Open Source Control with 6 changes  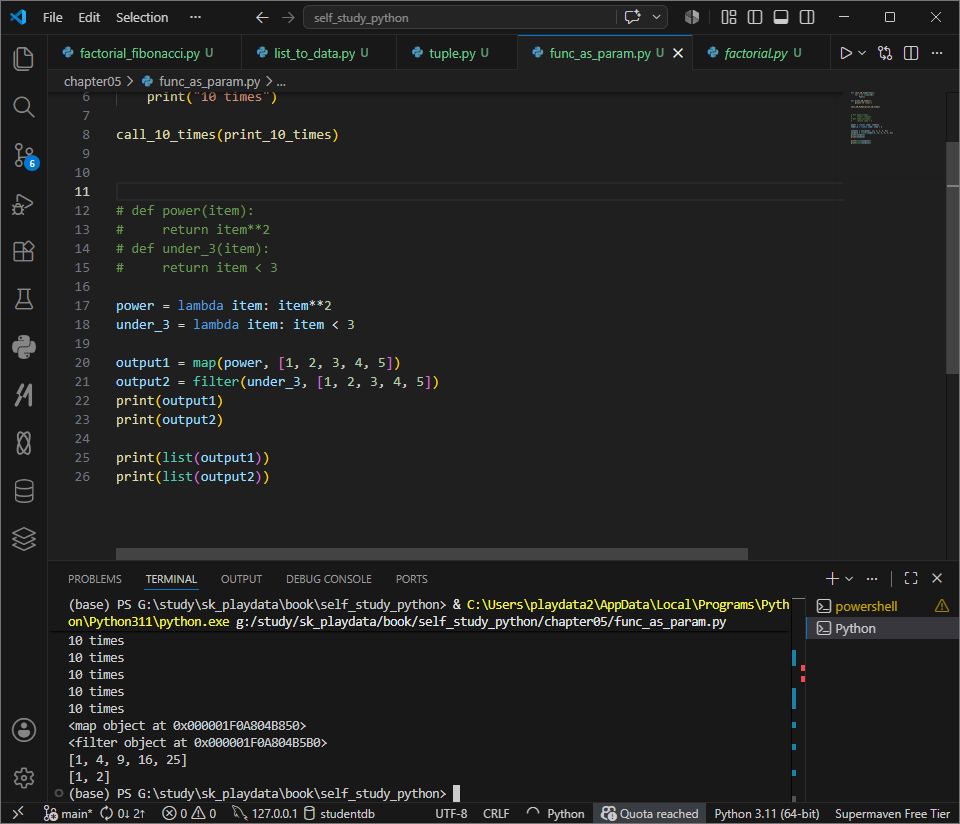(x=24, y=155)
